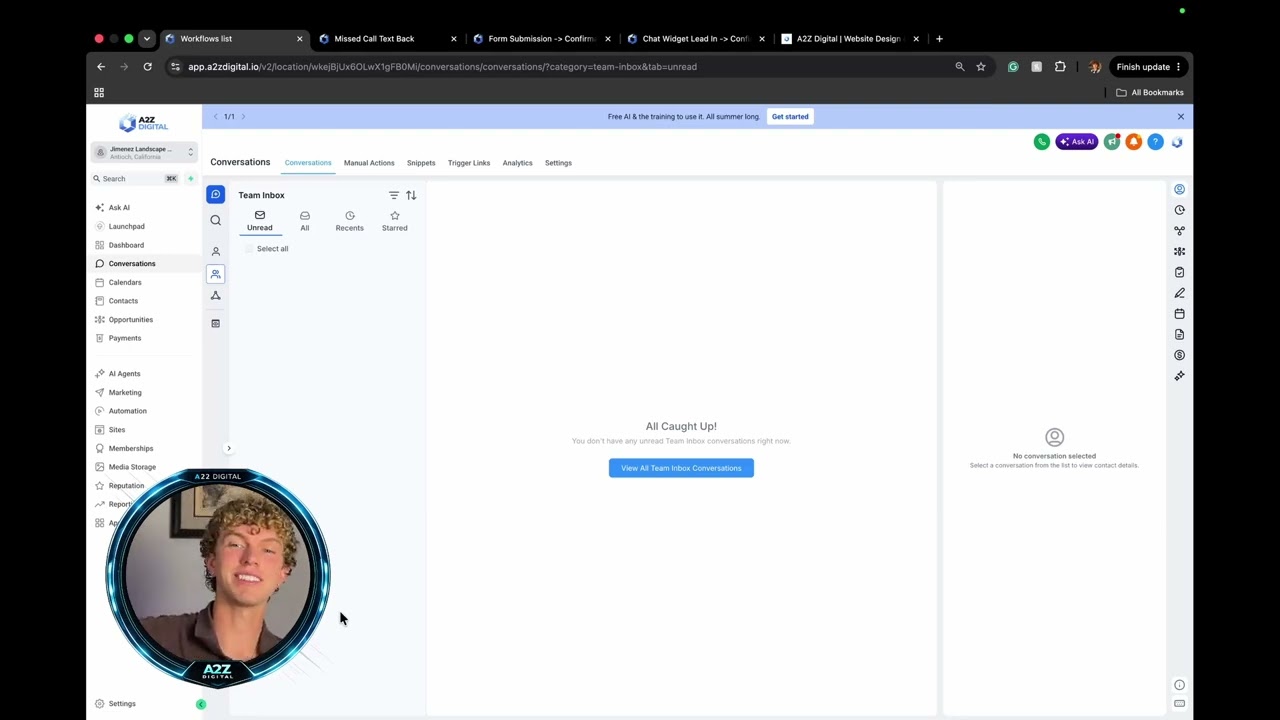The image size is (1280, 720).
Task: Open the clock activity icon in the right rail
Action: (x=1179, y=210)
